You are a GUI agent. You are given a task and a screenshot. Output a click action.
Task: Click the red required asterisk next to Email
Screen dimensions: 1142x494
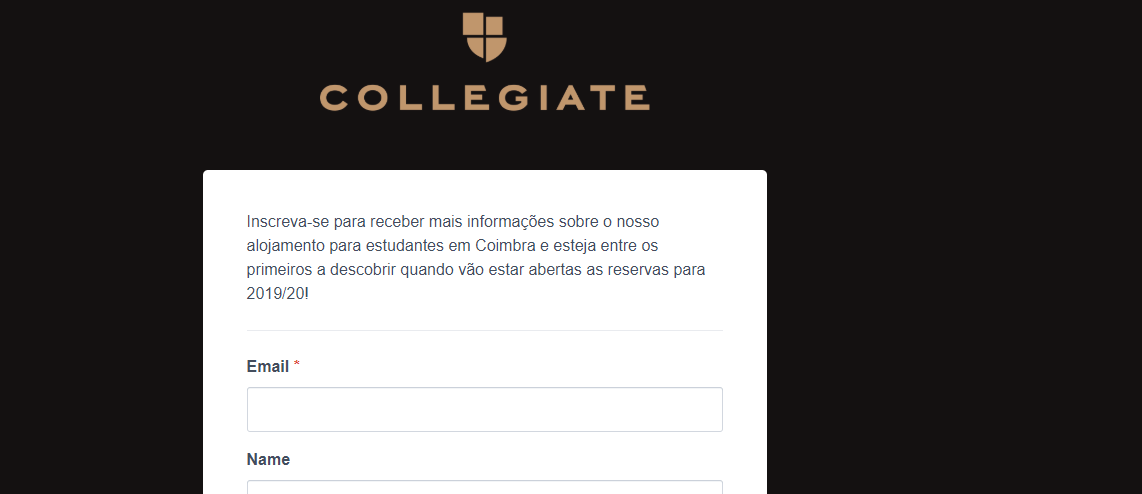(296, 364)
